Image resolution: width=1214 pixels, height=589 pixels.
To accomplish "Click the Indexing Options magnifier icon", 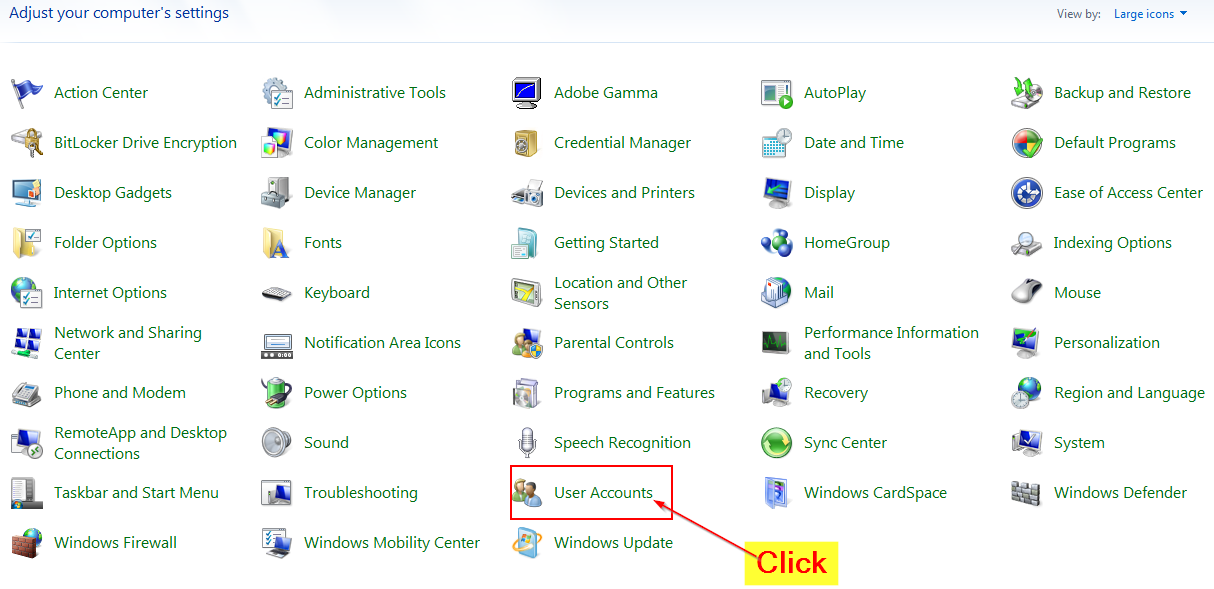I will click(x=1027, y=243).
